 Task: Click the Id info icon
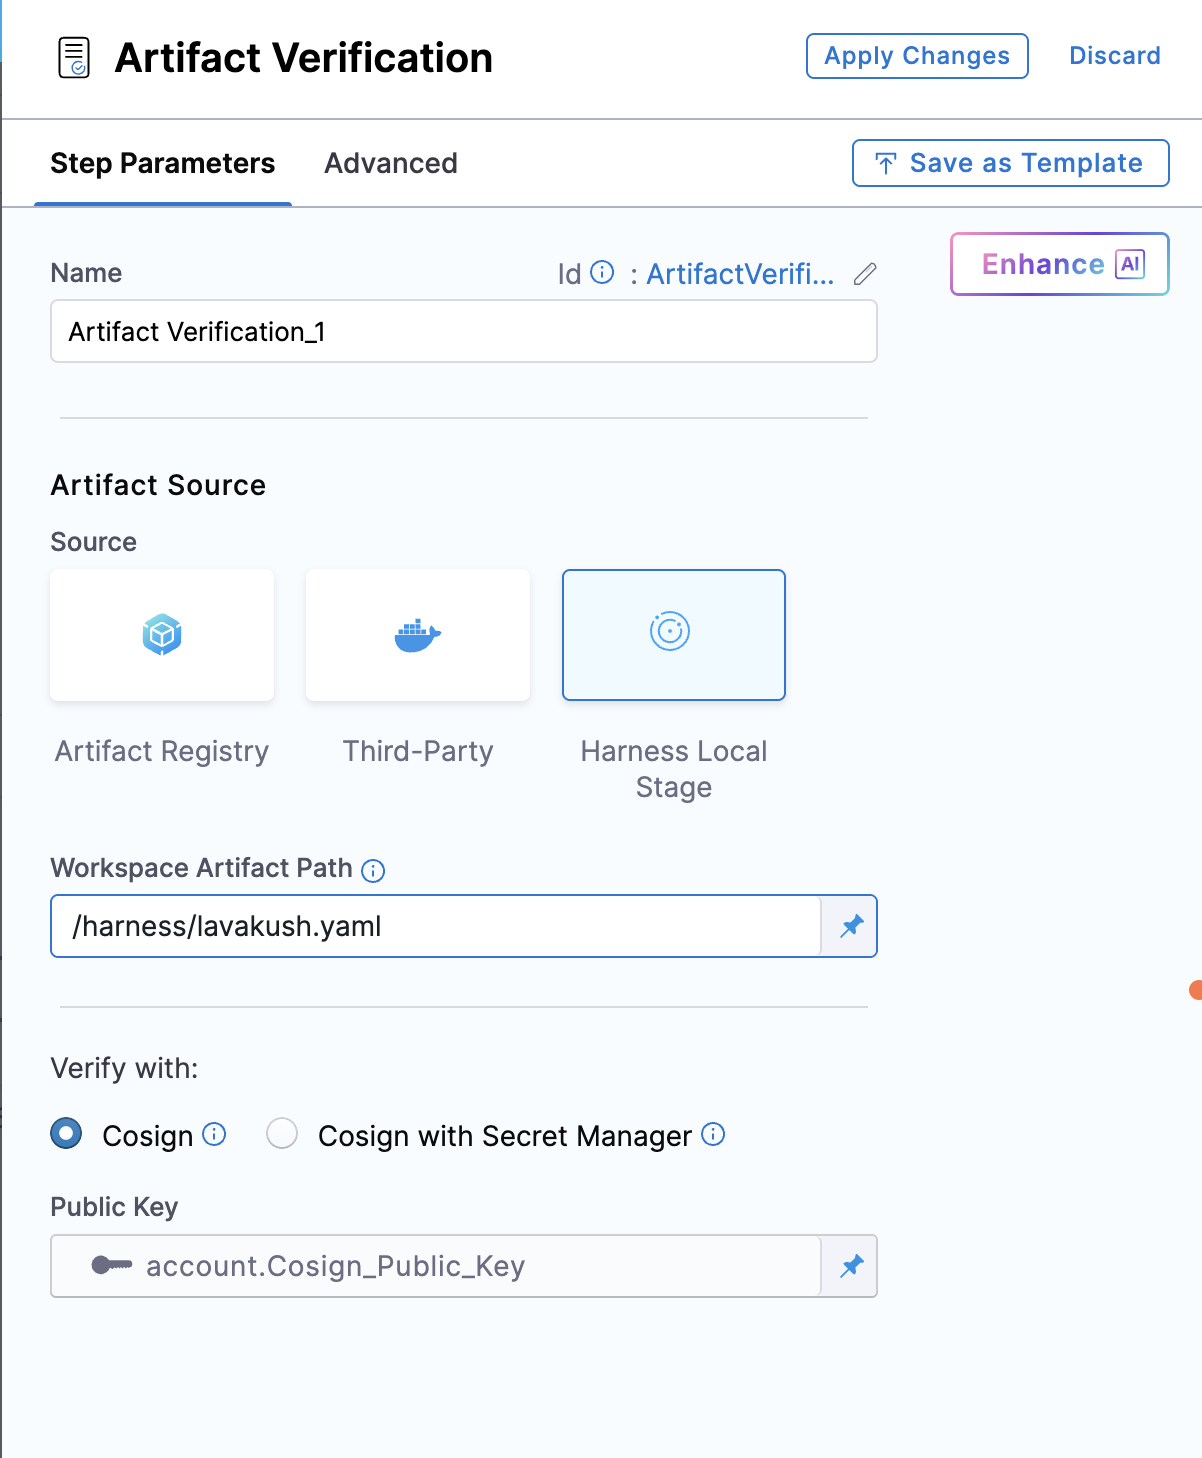coord(602,273)
